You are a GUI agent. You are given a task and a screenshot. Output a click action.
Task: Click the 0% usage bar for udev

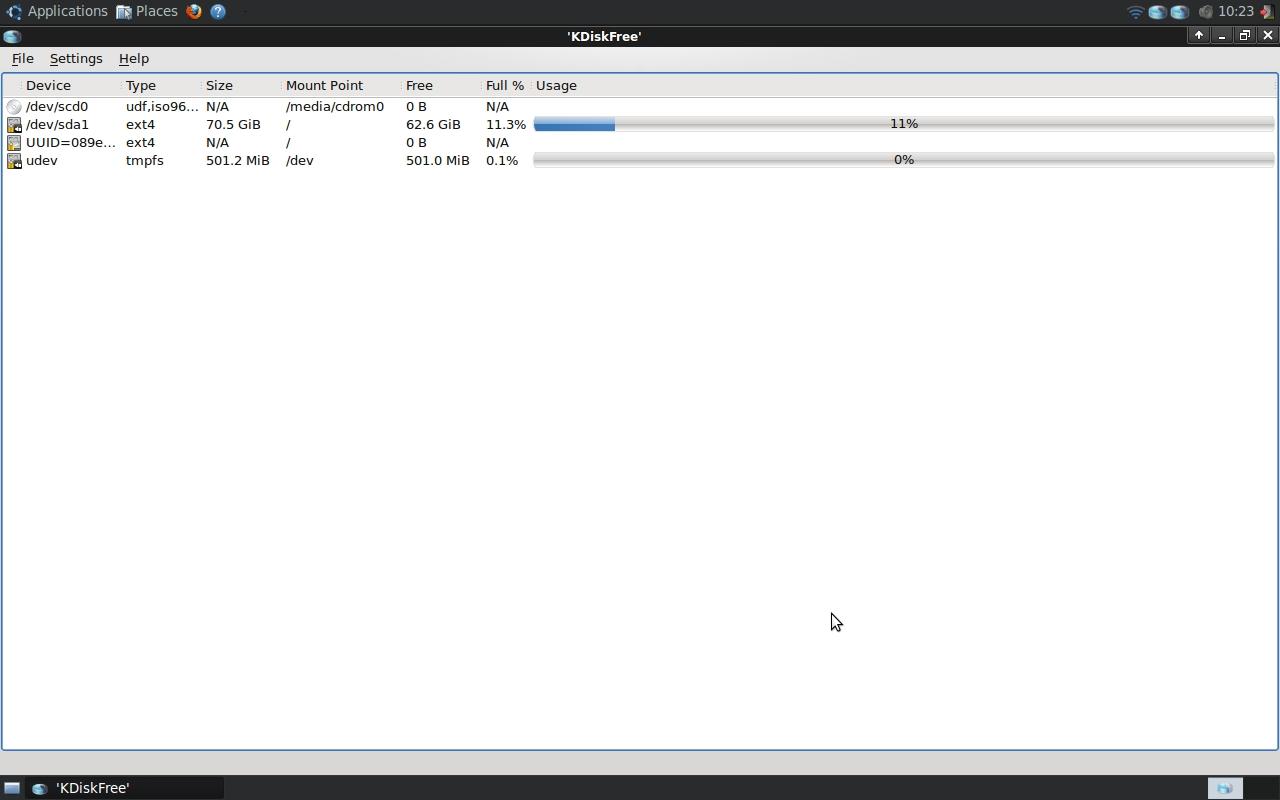(904, 160)
